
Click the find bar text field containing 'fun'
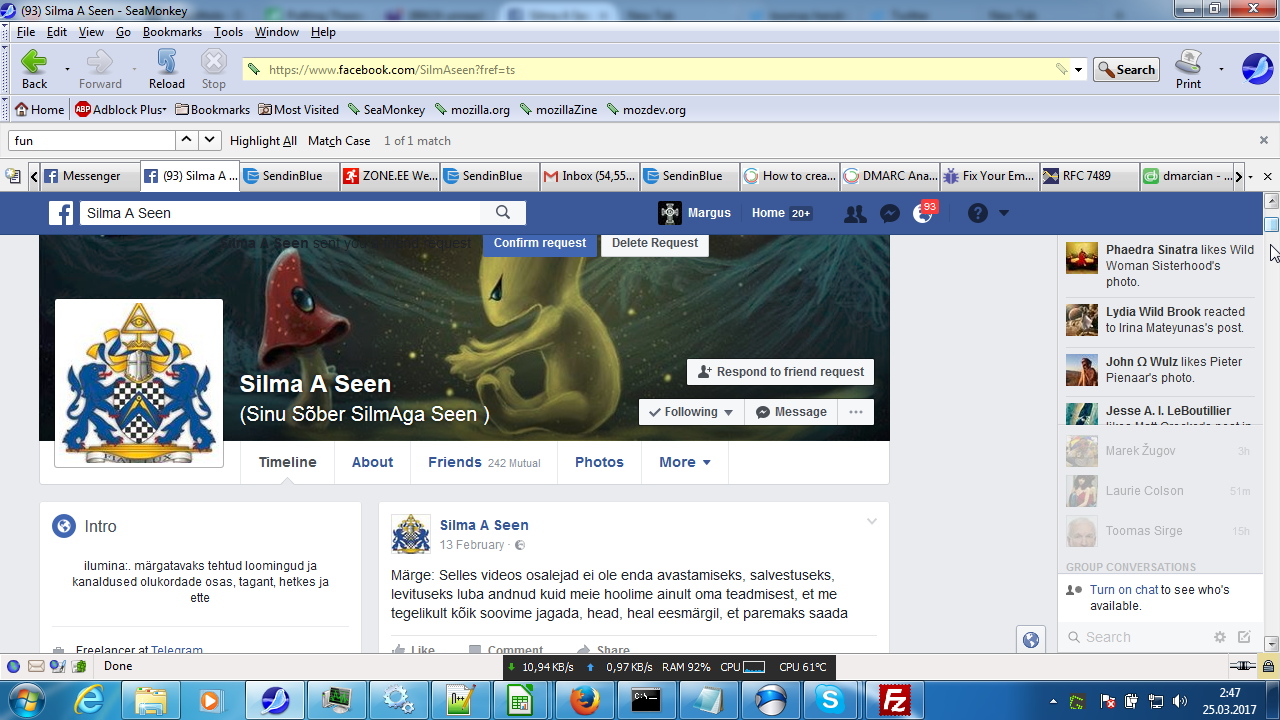[92, 141]
